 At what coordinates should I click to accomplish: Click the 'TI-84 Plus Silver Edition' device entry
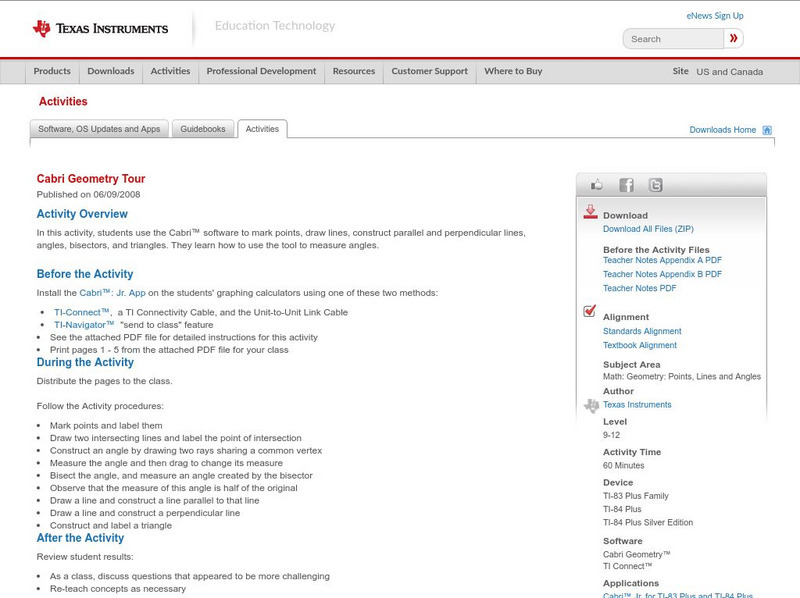648,522
